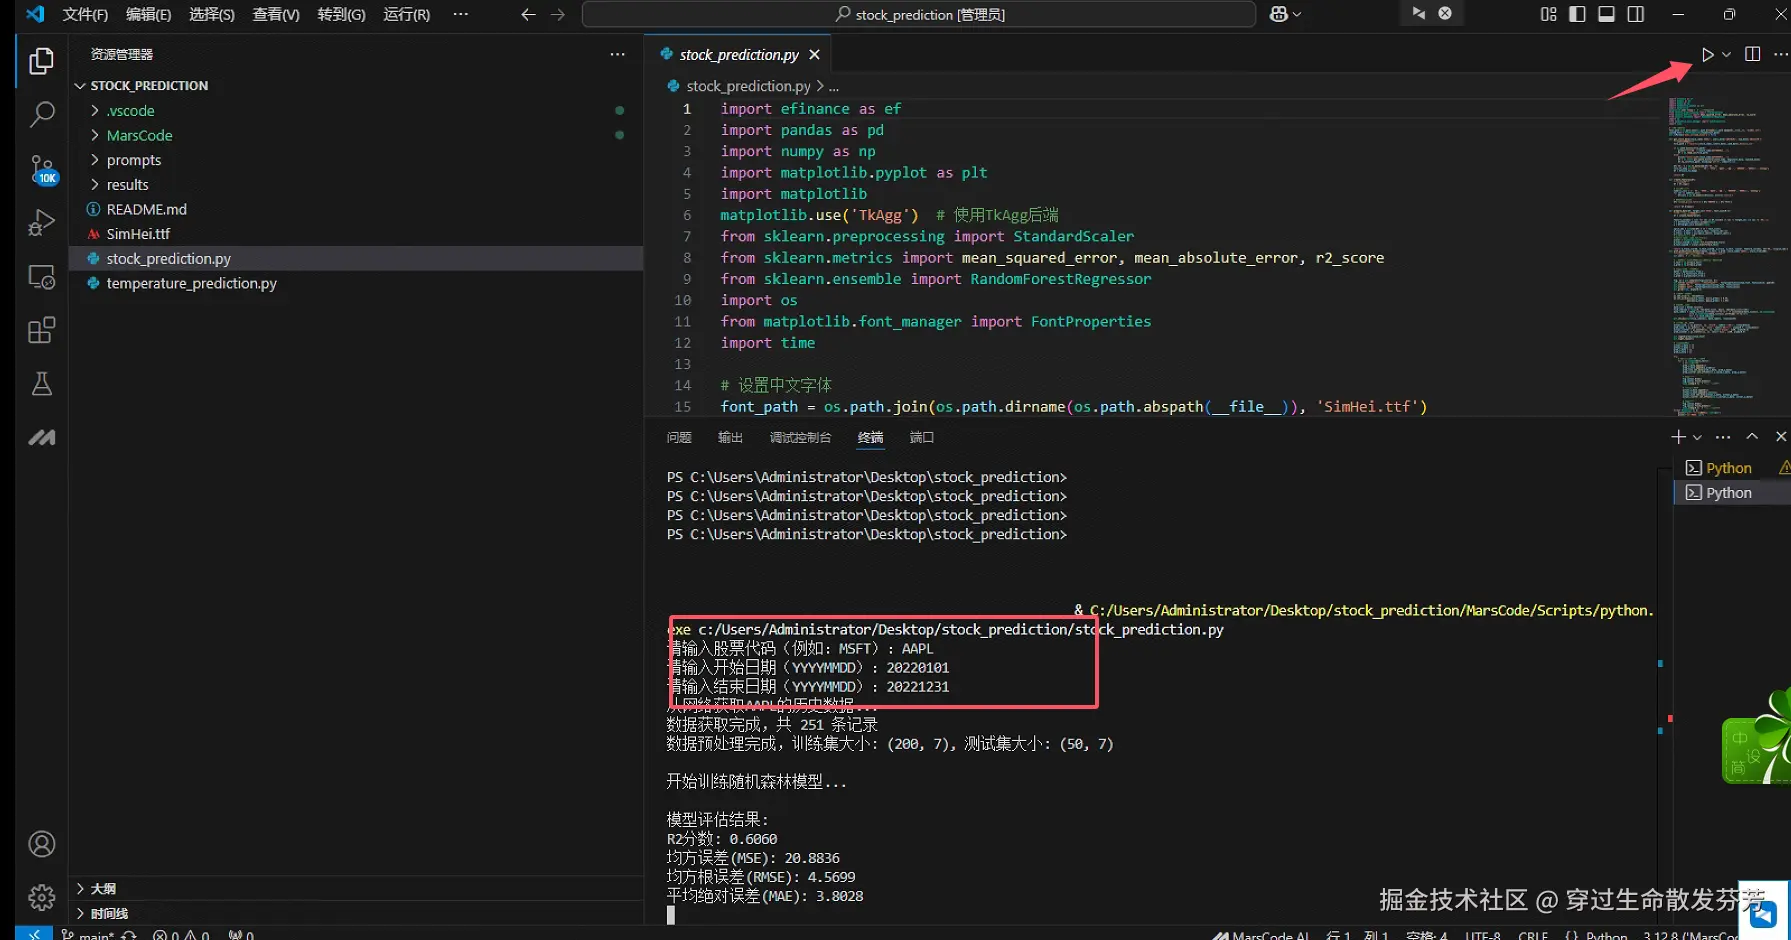Image resolution: width=1791 pixels, height=940 pixels.
Task: Click the stop recording circle-x icon in title bar
Action: [x=1445, y=14]
